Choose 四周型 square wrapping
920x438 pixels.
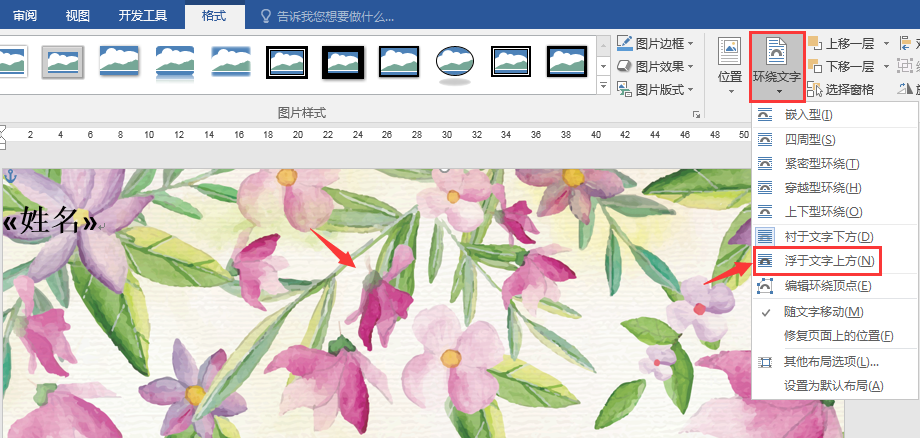click(x=835, y=140)
